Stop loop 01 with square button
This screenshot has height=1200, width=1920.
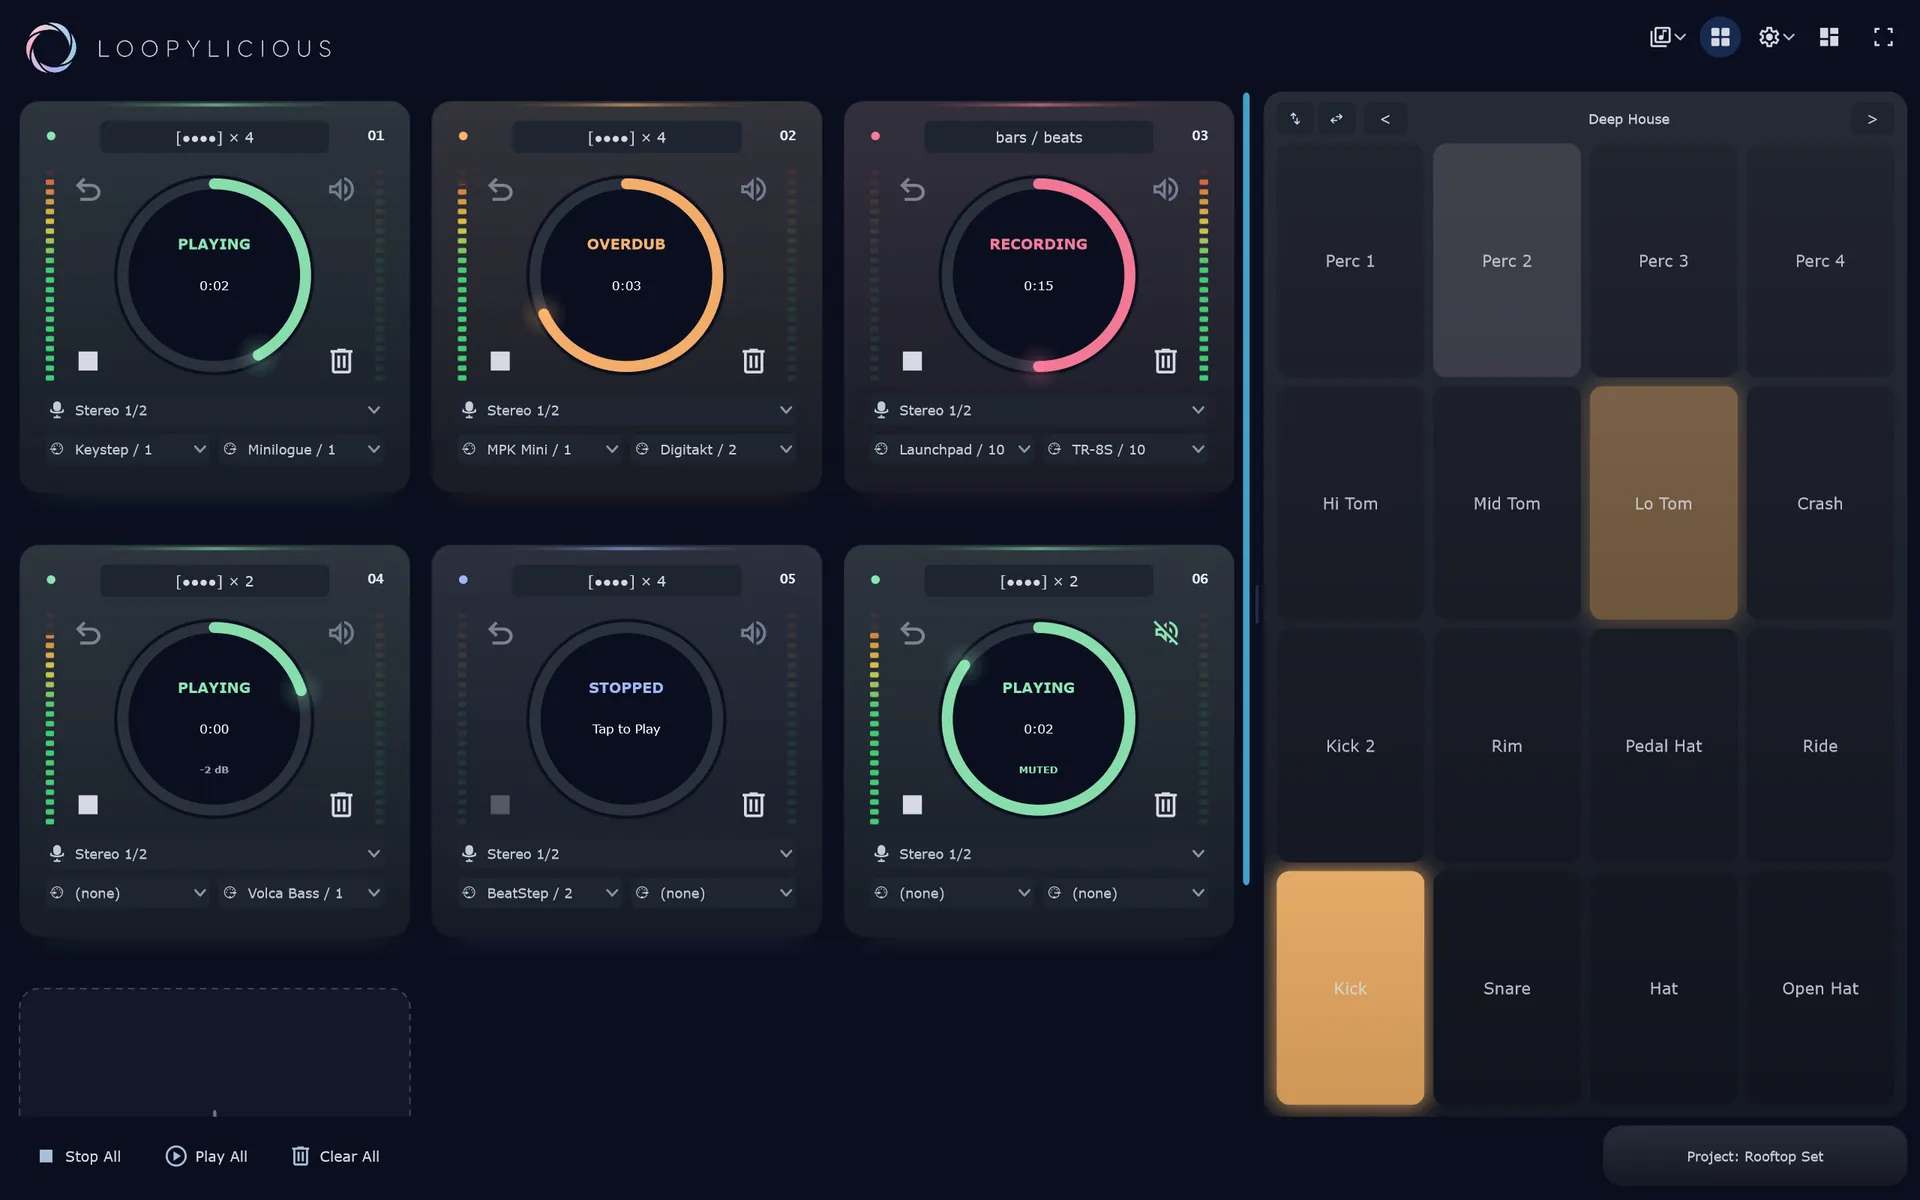click(x=88, y=361)
